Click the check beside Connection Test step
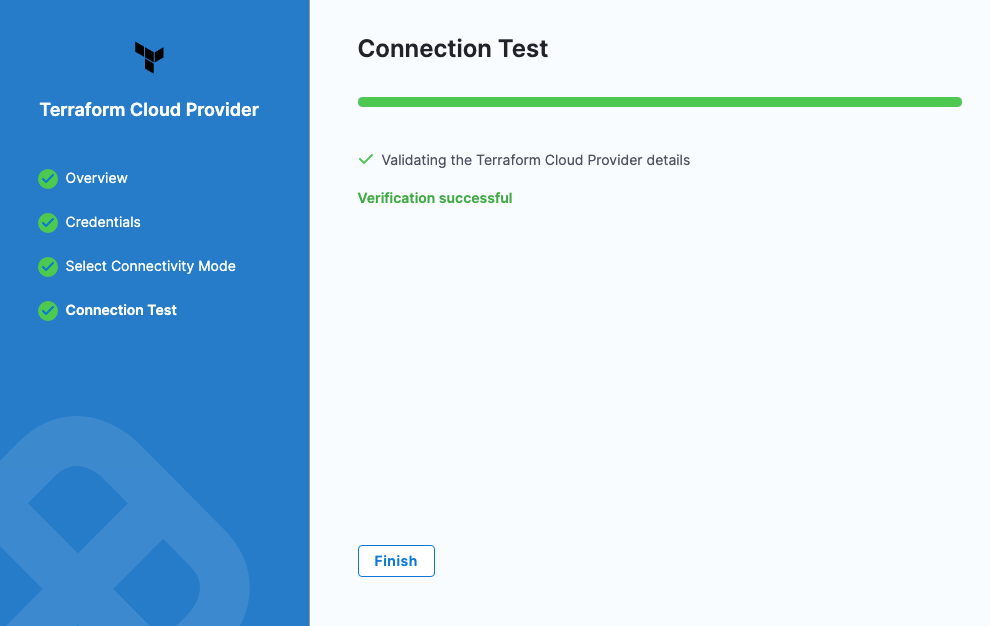990x626 pixels. (48, 311)
